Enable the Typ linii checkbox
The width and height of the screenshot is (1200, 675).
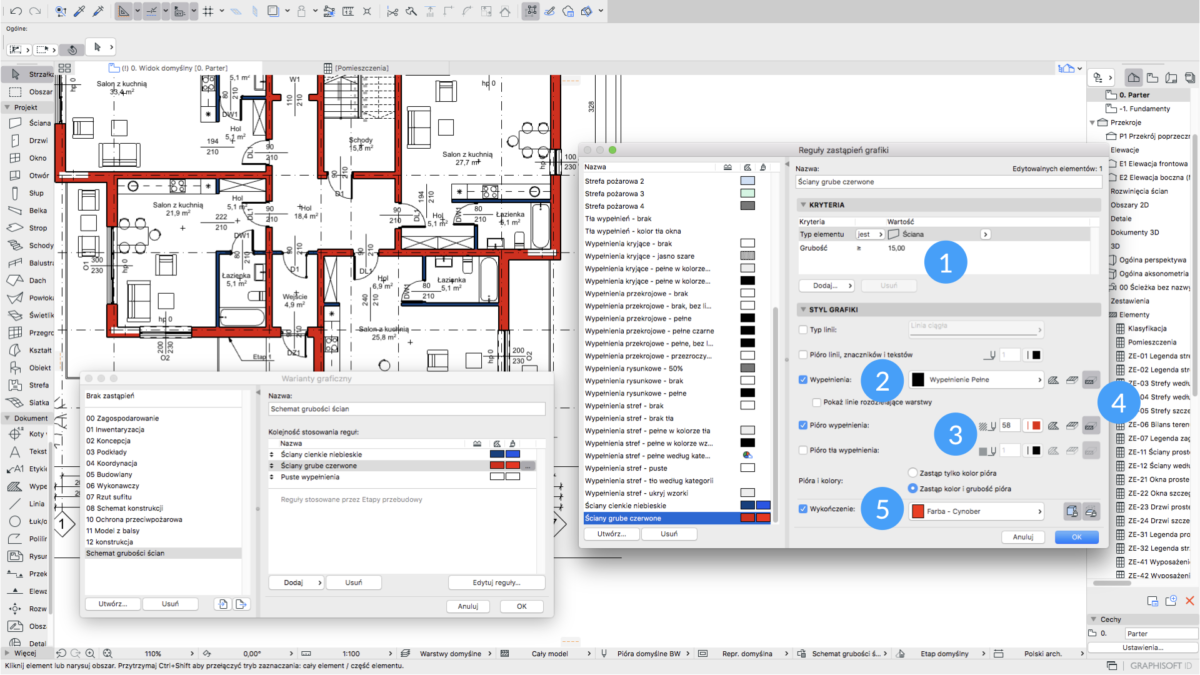coord(804,329)
